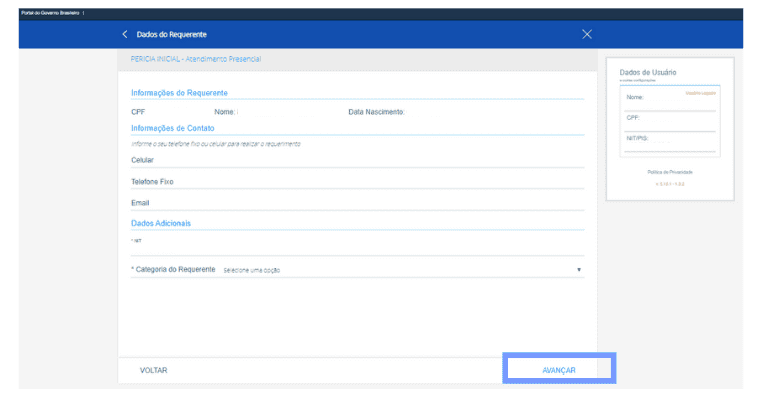The height and width of the screenshot is (401, 768).
Task: Open the Política de Privacidade link
Action: click(670, 172)
